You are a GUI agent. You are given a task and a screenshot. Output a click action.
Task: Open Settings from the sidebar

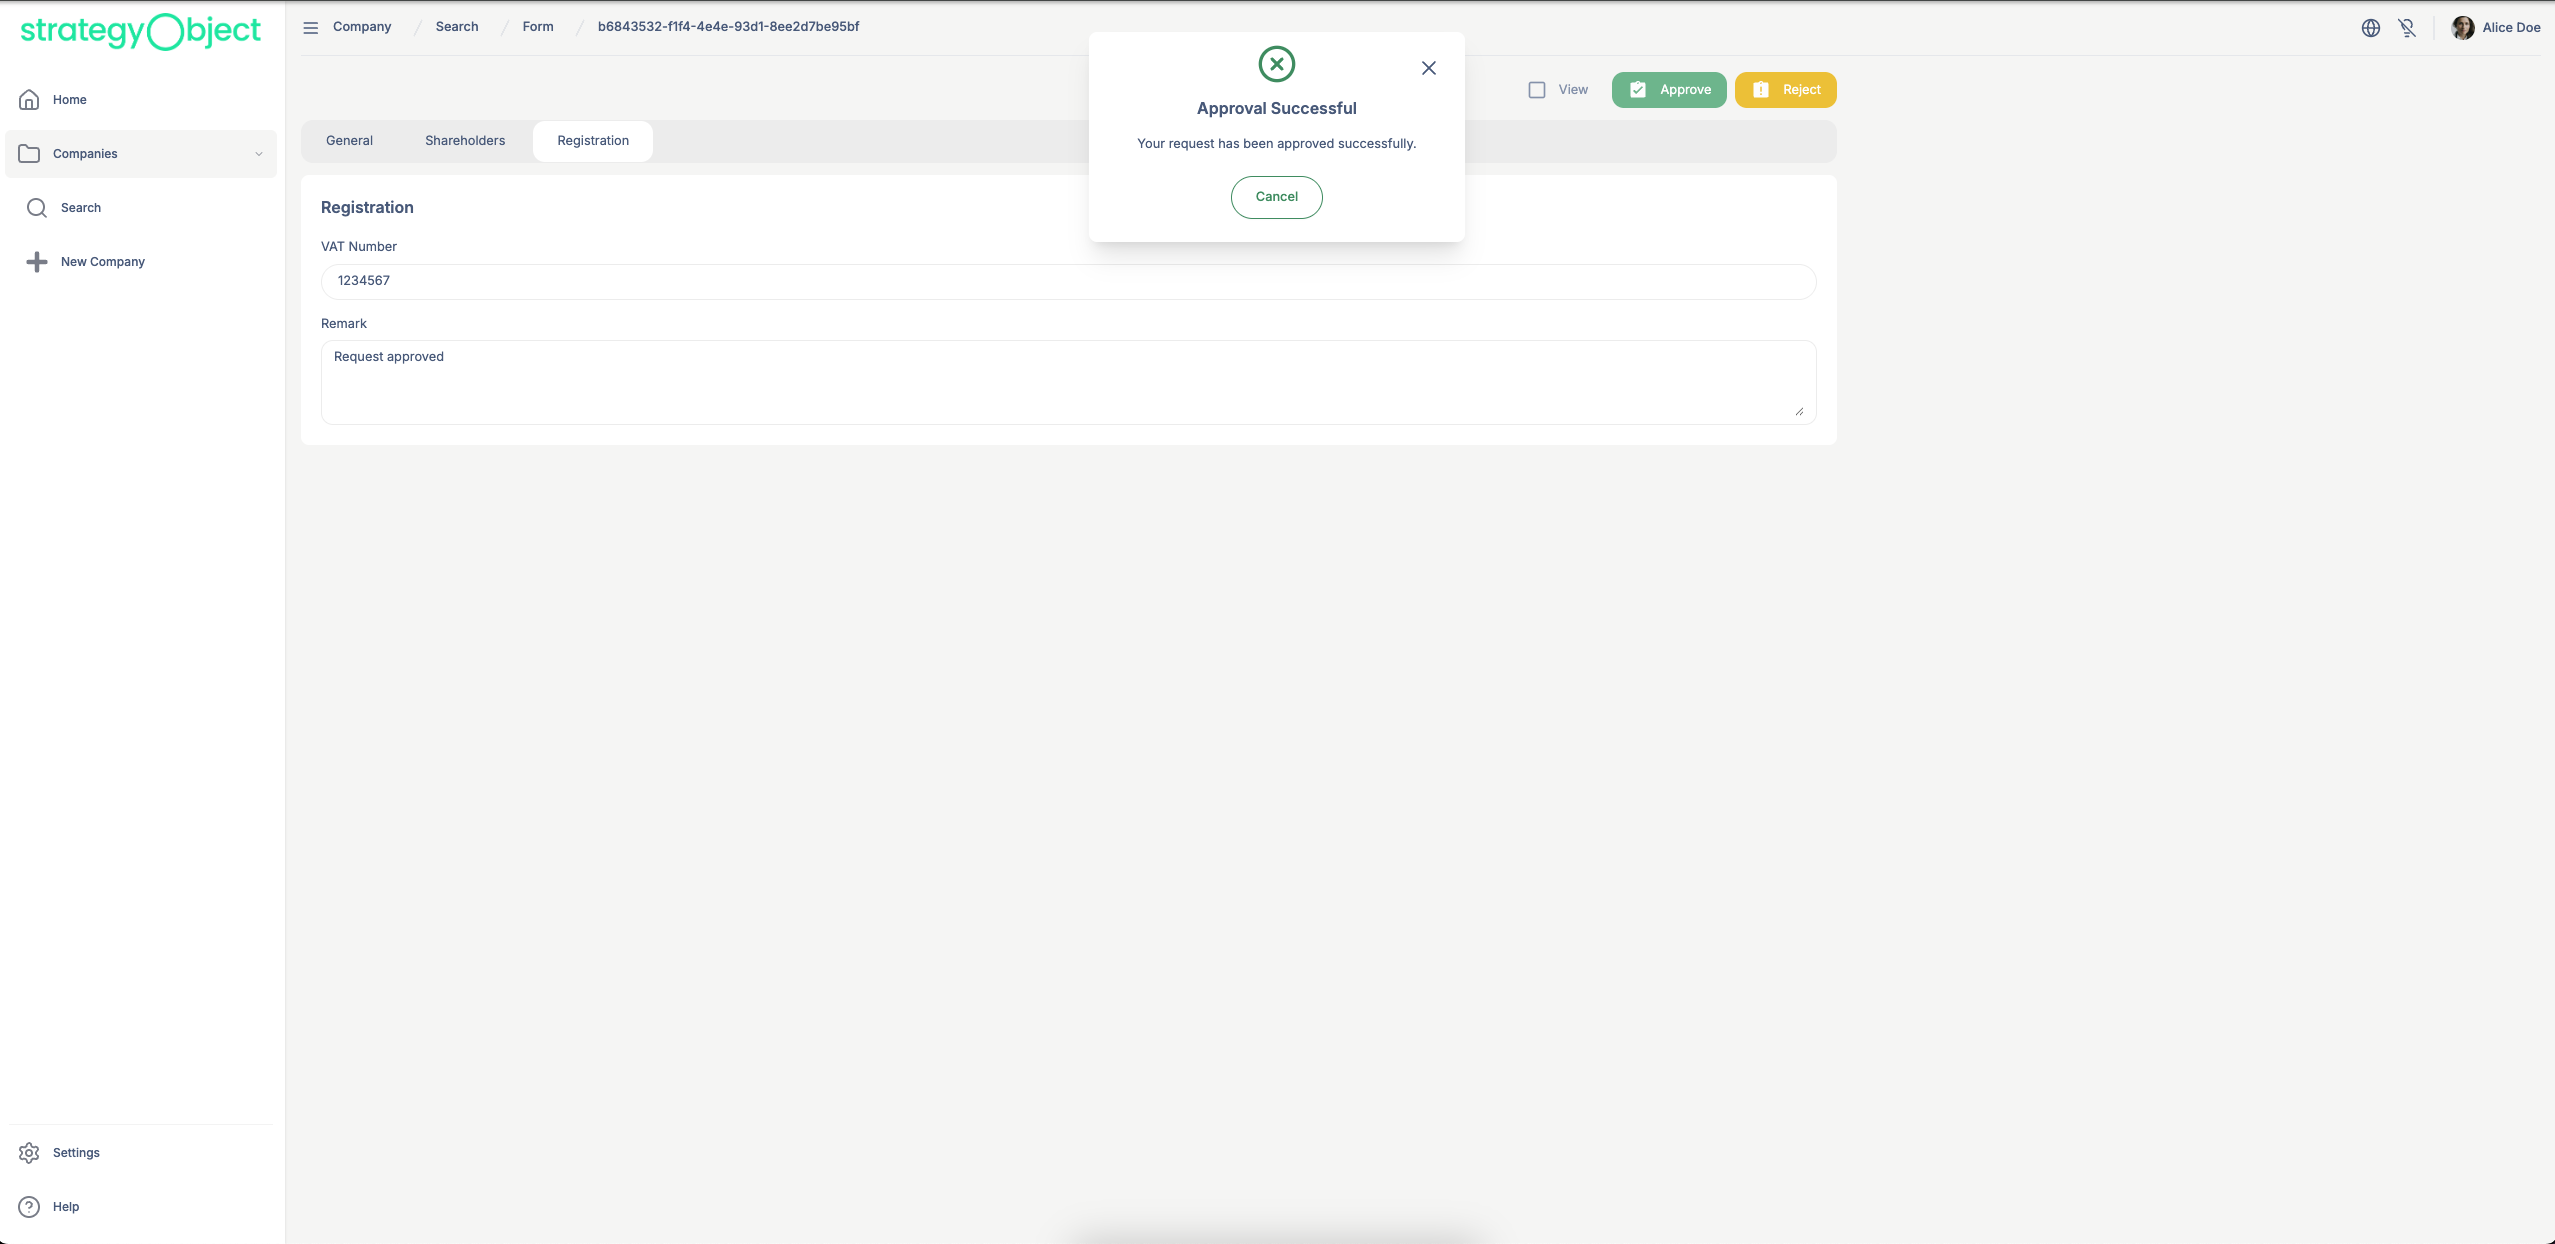point(75,1153)
